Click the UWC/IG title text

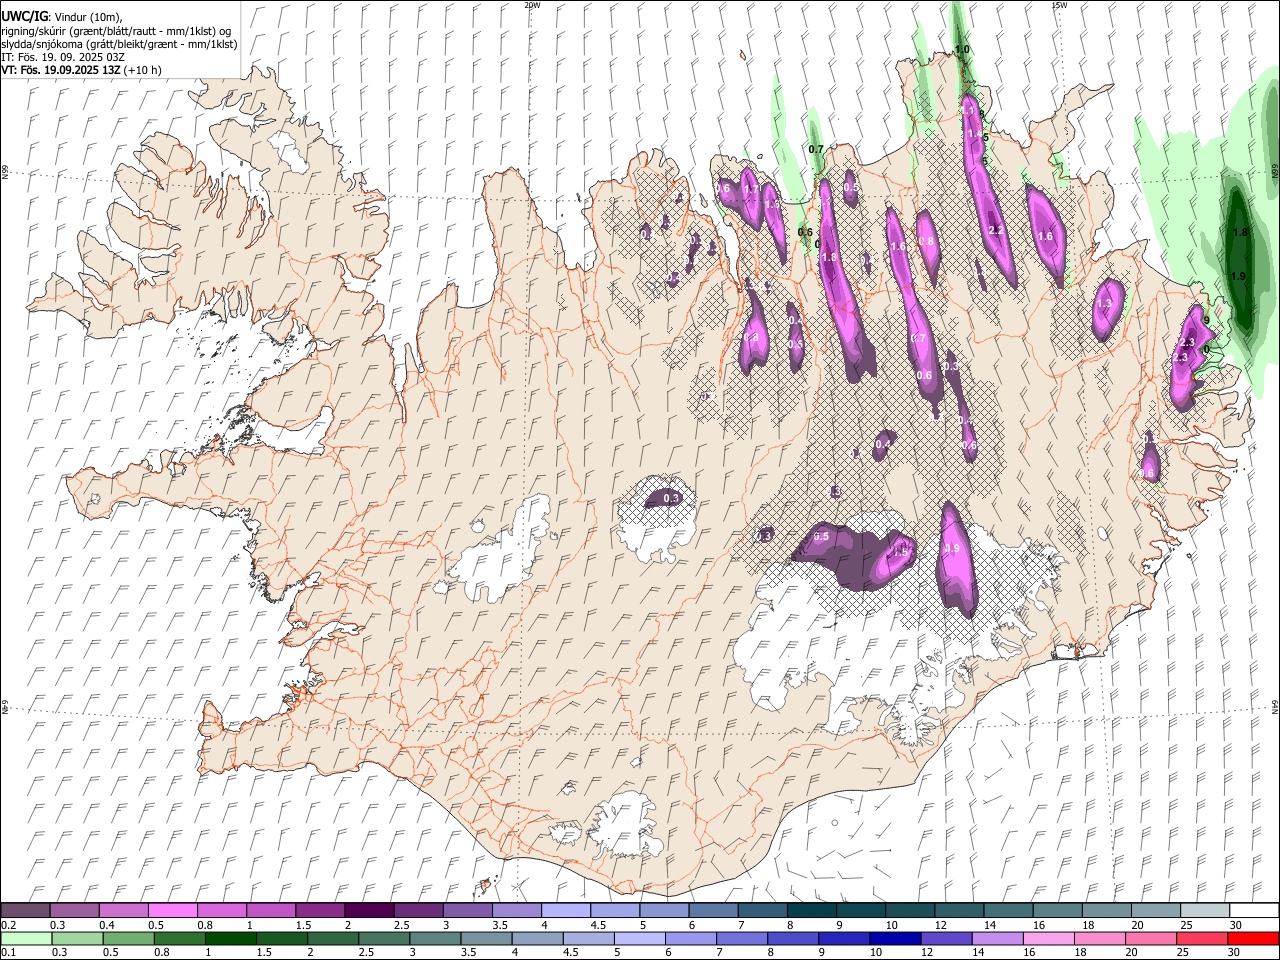(x=24, y=16)
